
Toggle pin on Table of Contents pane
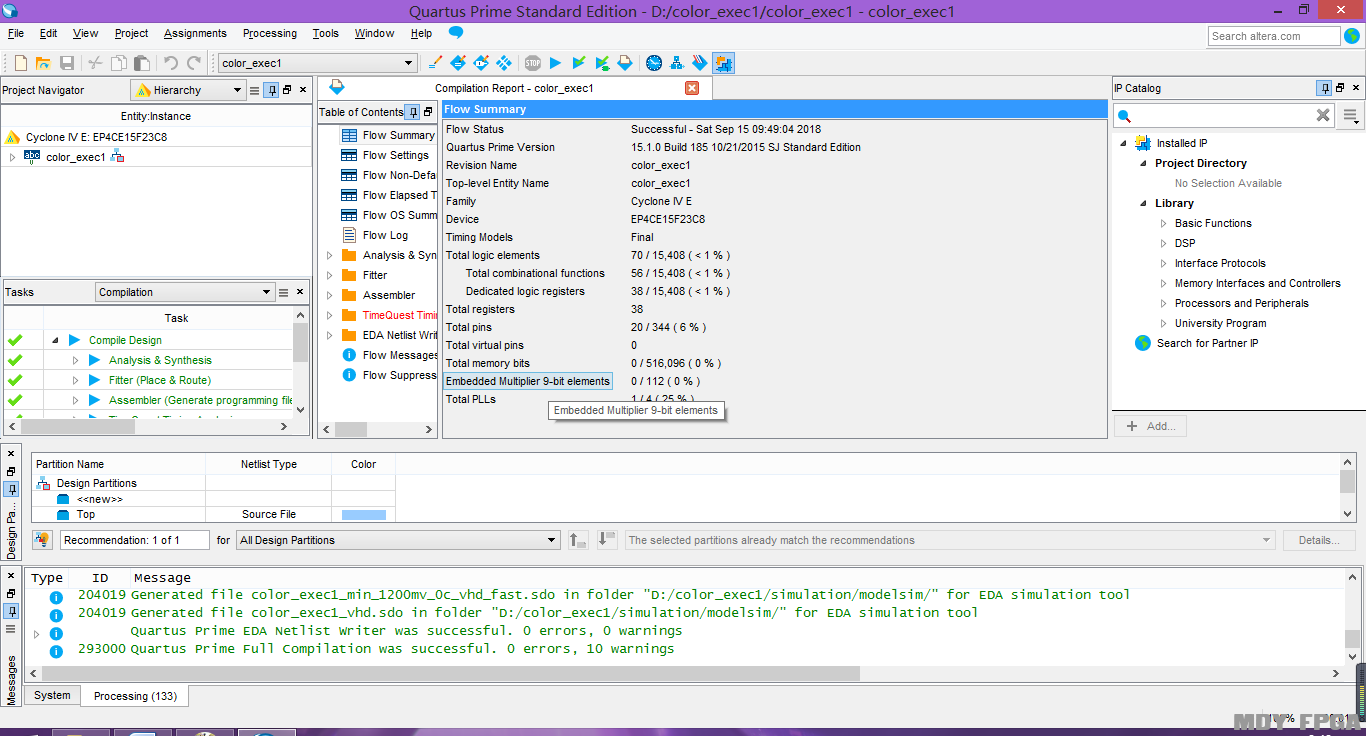pyautogui.click(x=412, y=112)
